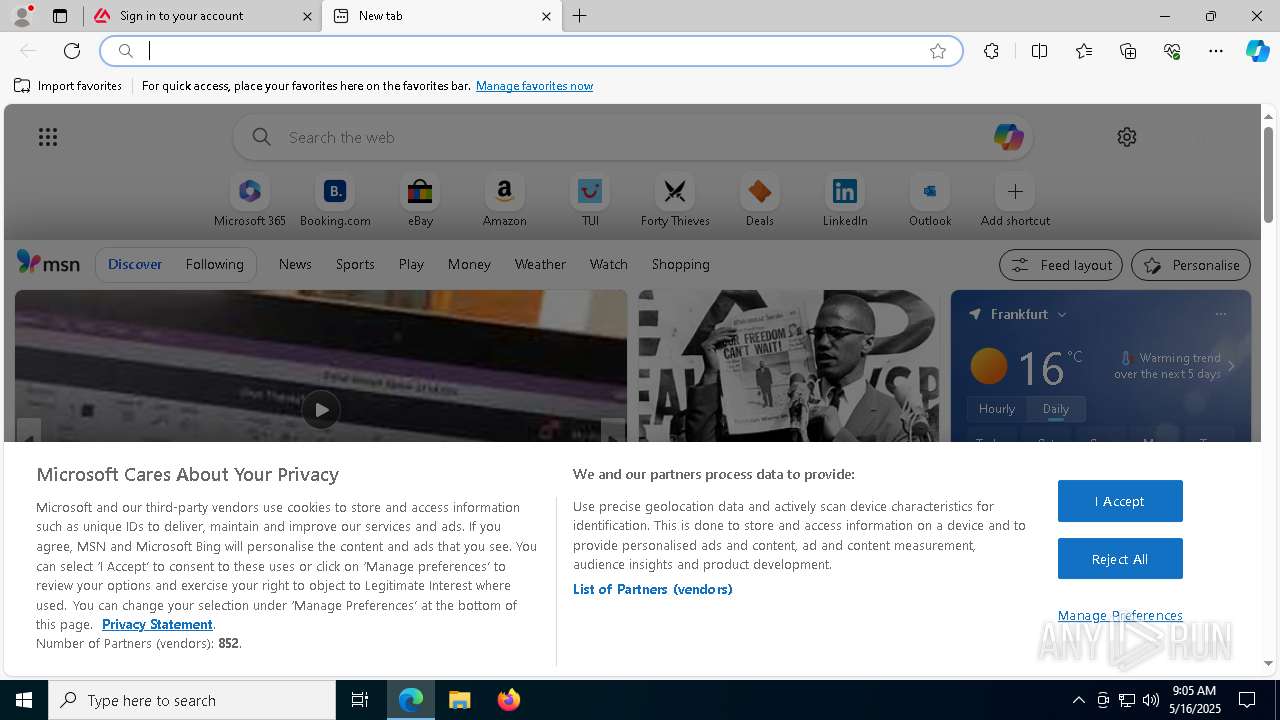Open the Play menu item

point(411,264)
